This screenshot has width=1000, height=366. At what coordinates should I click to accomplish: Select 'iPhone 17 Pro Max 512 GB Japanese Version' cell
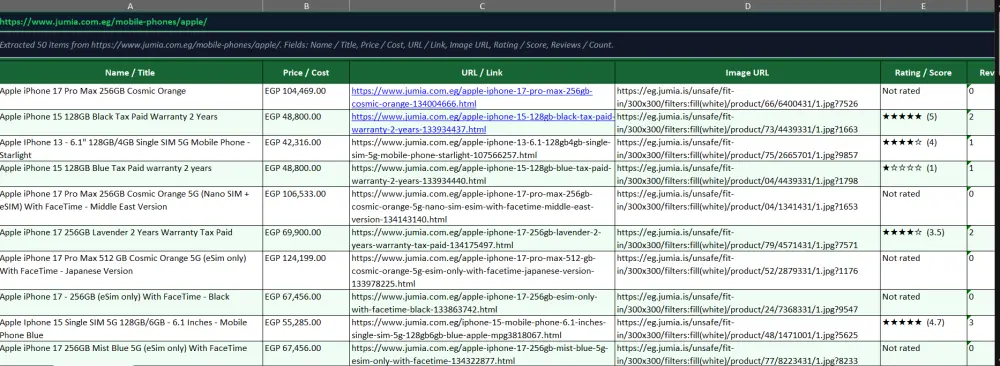coord(131,270)
